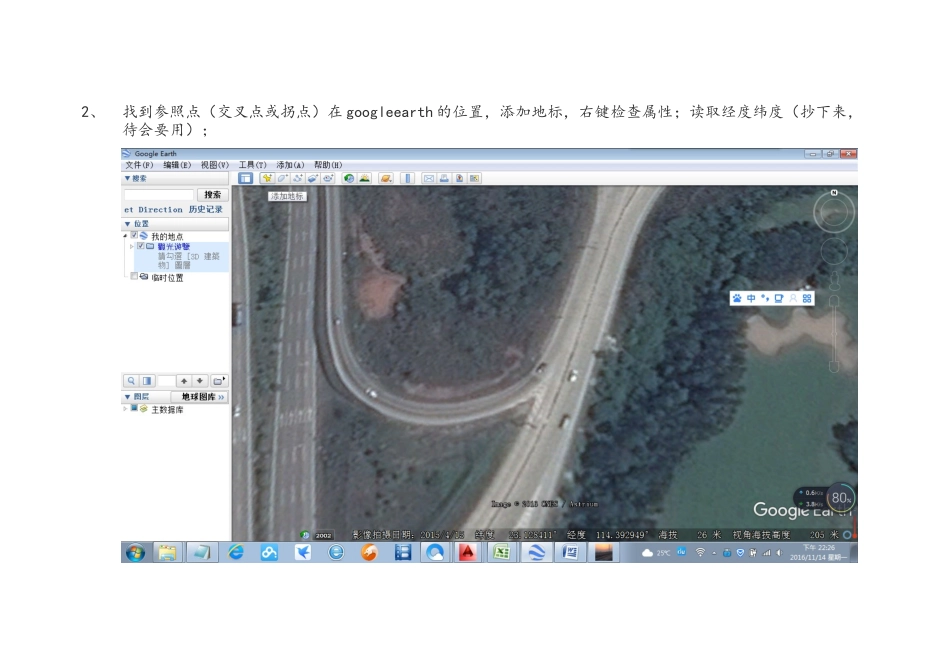Click the Add Image Overlay icon
The width and height of the screenshot is (950, 672).
tap(313, 178)
